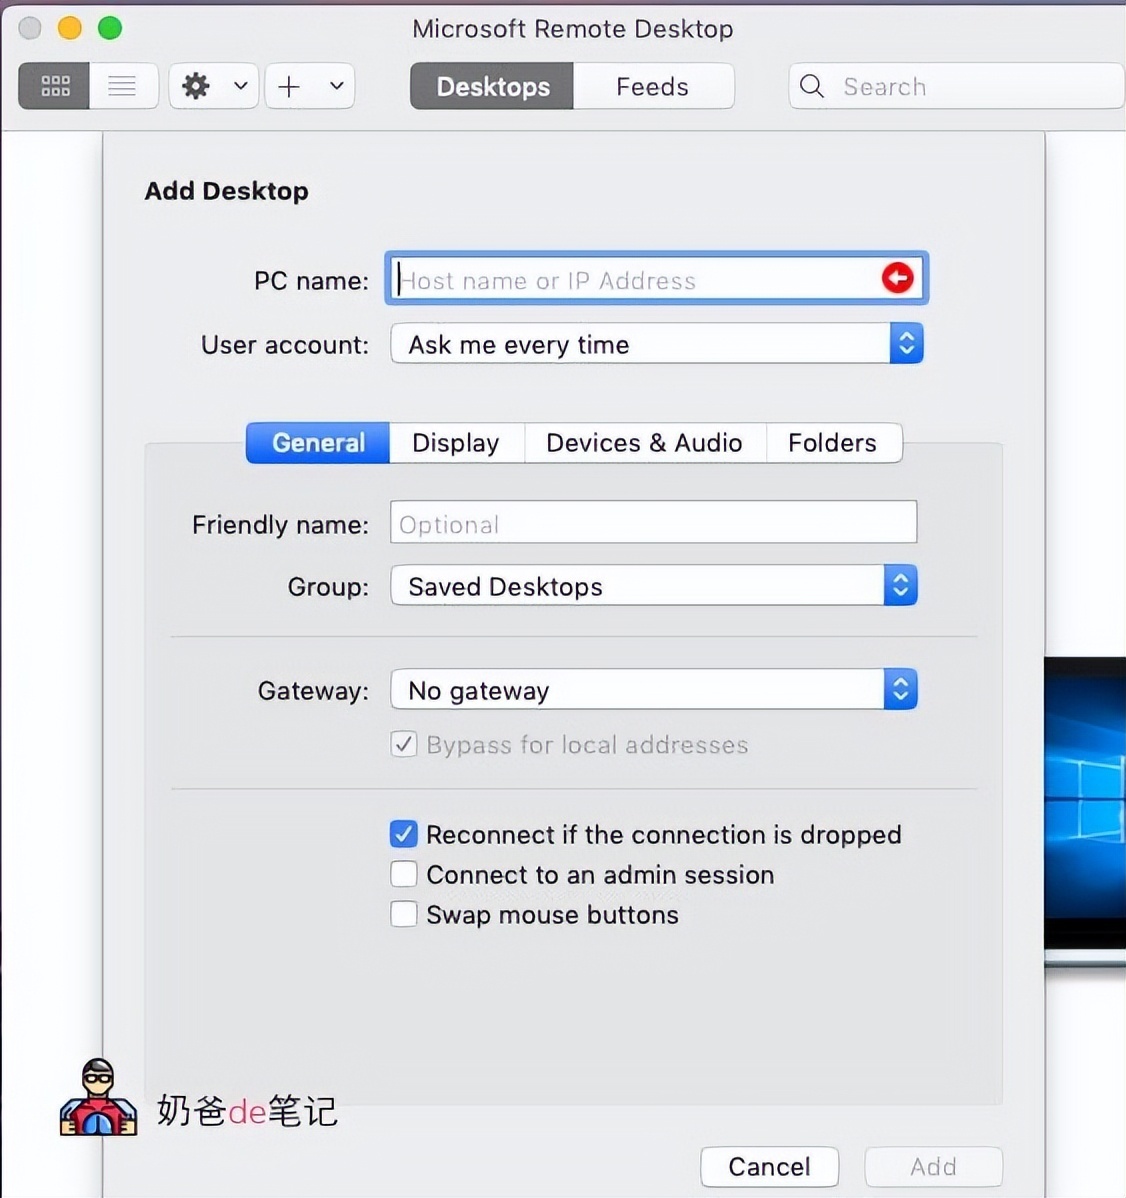
Task: Click the settings gear icon
Action: pos(196,86)
